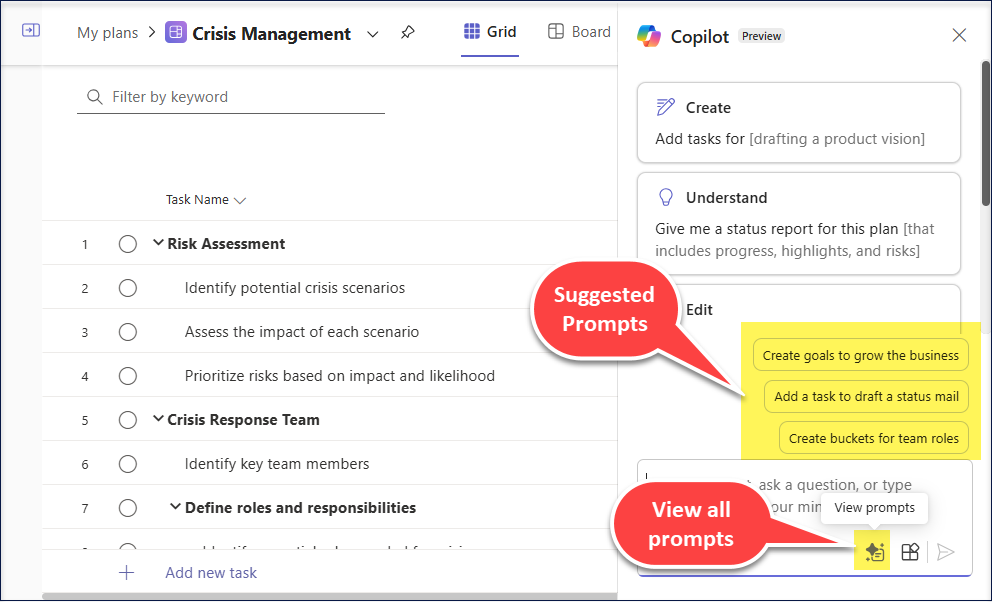The width and height of the screenshot is (992, 602).
Task: Click the View prompts sparkle icon
Action: (874, 552)
